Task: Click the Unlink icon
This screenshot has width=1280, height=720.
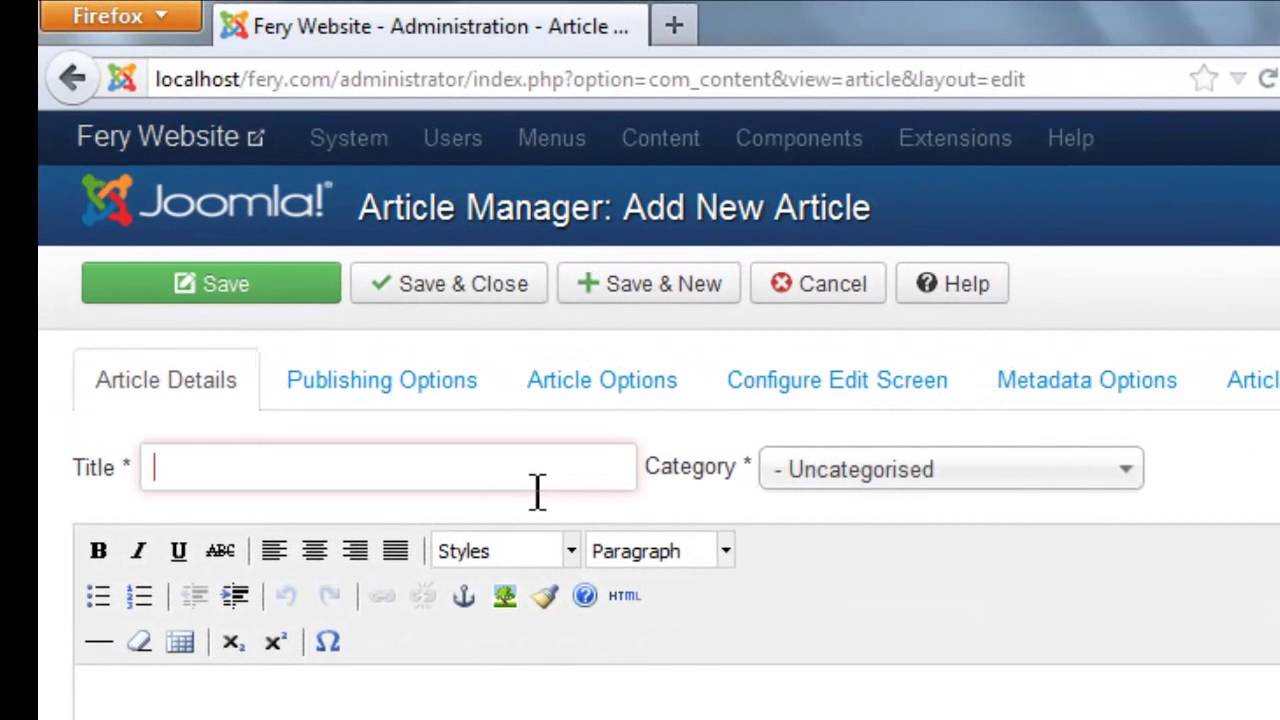Action: (x=423, y=597)
